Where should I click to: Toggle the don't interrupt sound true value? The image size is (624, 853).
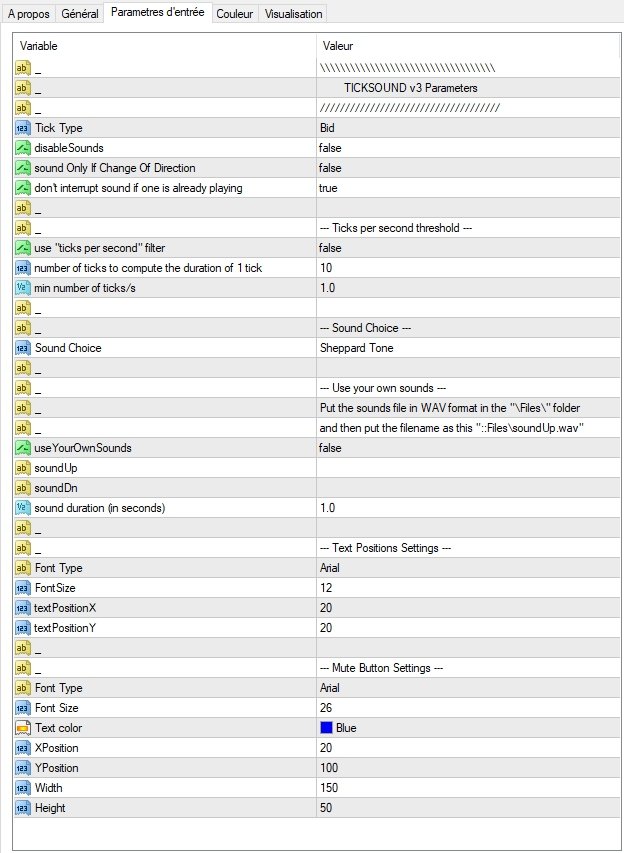(468, 188)
